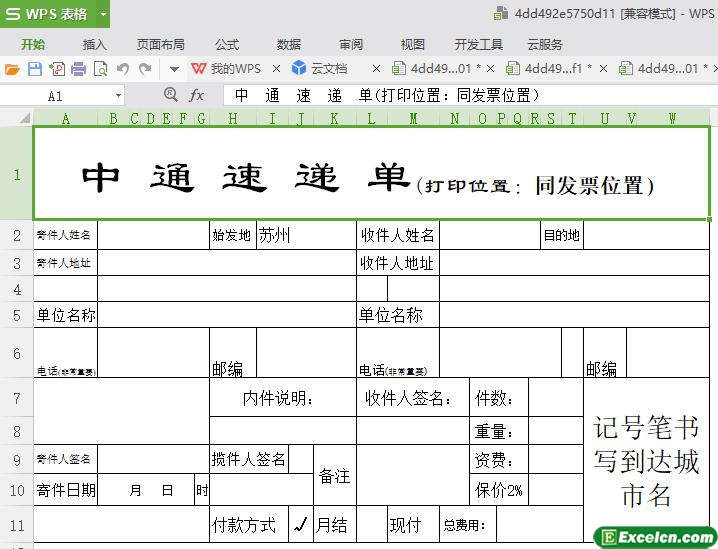
Task: Open the 公式 ribbon tab
Action: [227, 44]
